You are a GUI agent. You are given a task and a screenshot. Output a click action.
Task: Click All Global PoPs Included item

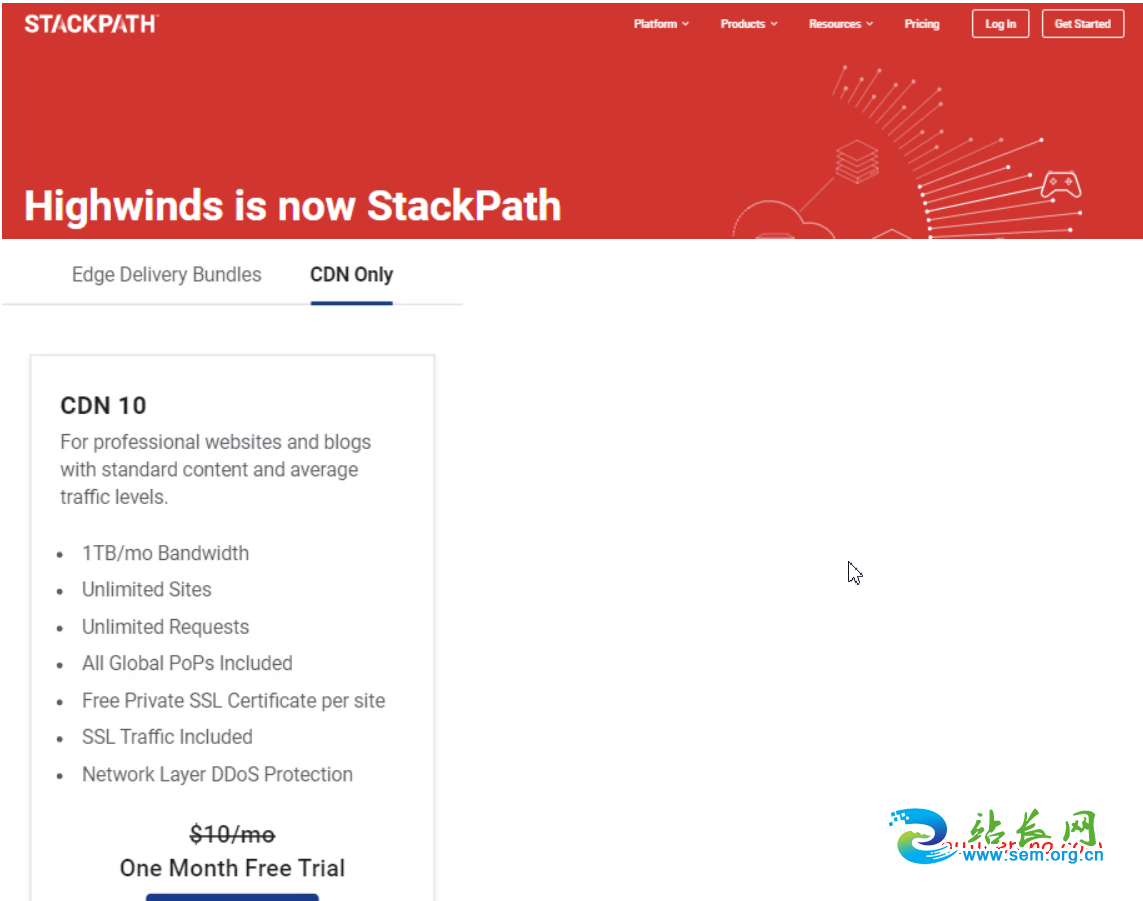point(187,663)
